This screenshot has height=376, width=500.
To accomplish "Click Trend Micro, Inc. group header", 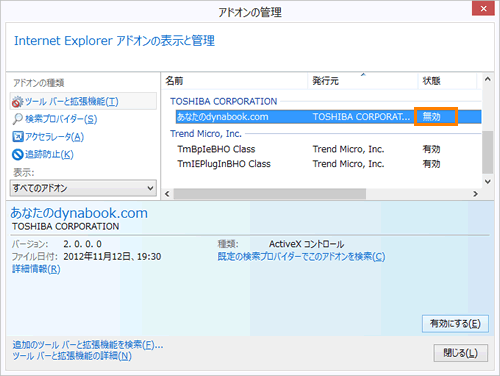I will point(206,134).
